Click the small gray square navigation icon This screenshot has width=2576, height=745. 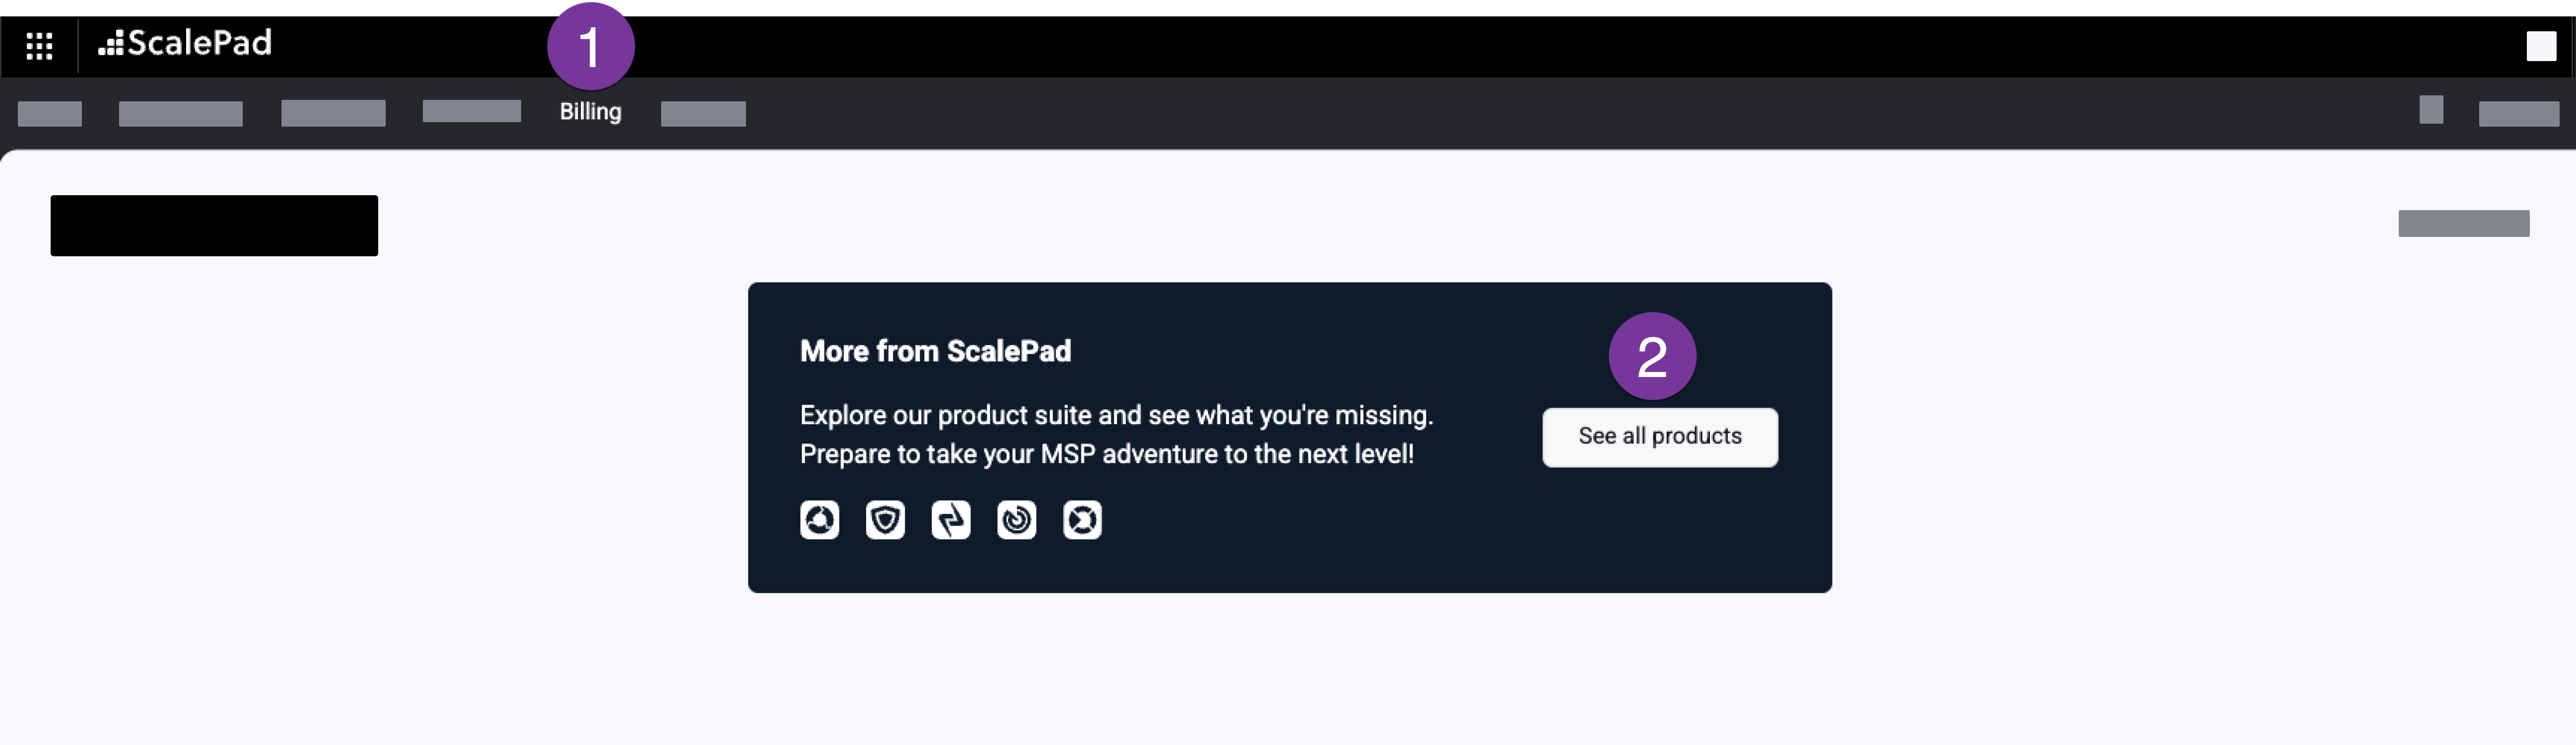2431,110
